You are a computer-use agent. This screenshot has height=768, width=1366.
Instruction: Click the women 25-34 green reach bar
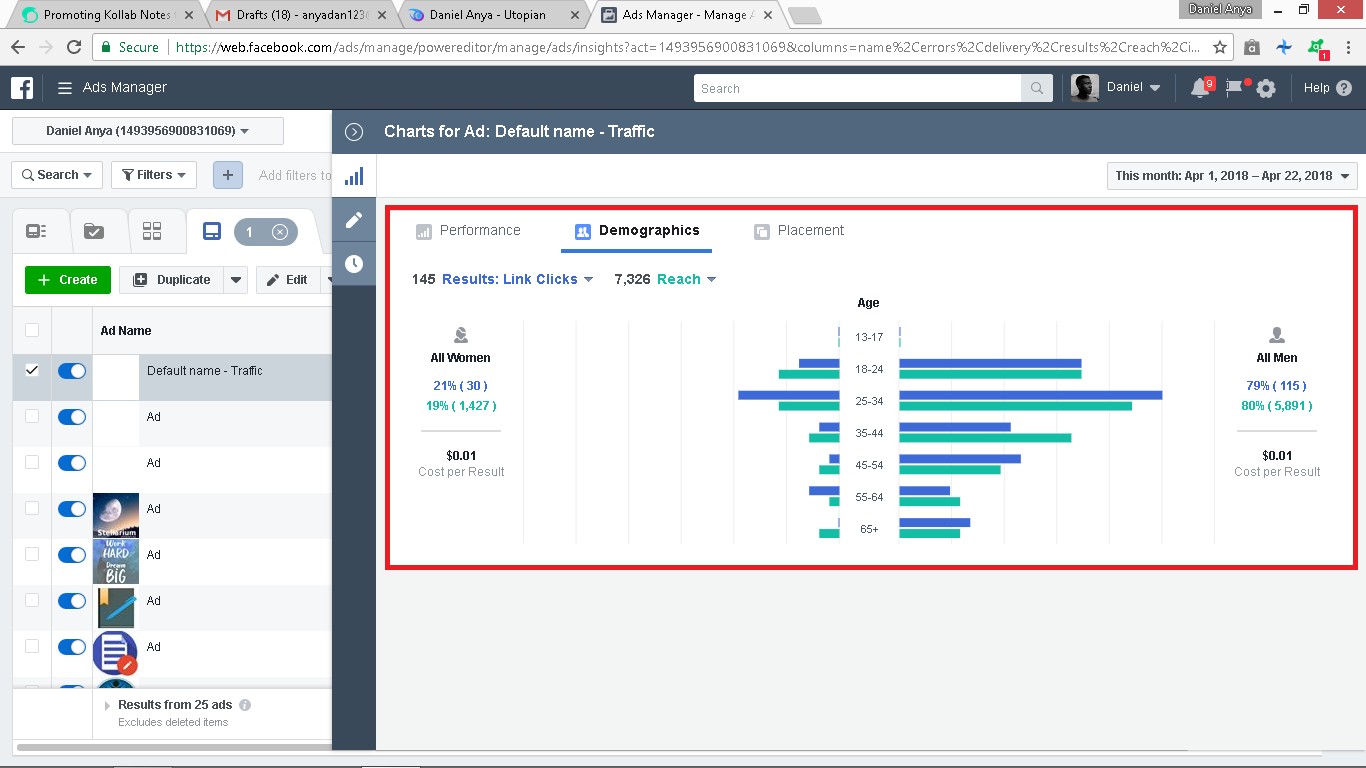(x=808, y=406)
